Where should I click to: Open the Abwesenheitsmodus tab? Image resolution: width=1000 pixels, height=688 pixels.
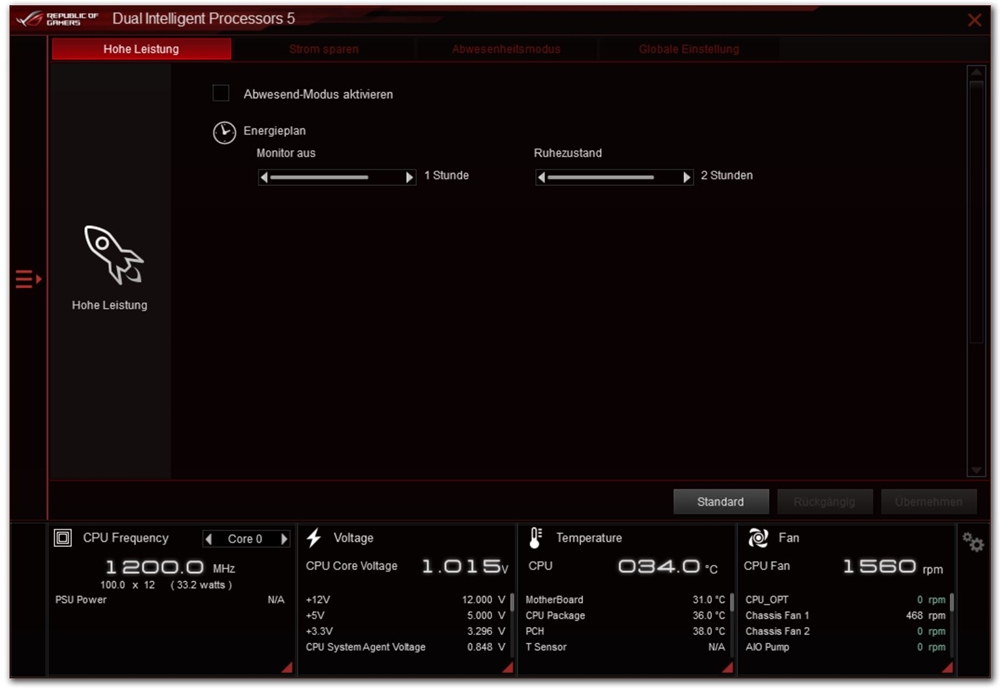506,49
